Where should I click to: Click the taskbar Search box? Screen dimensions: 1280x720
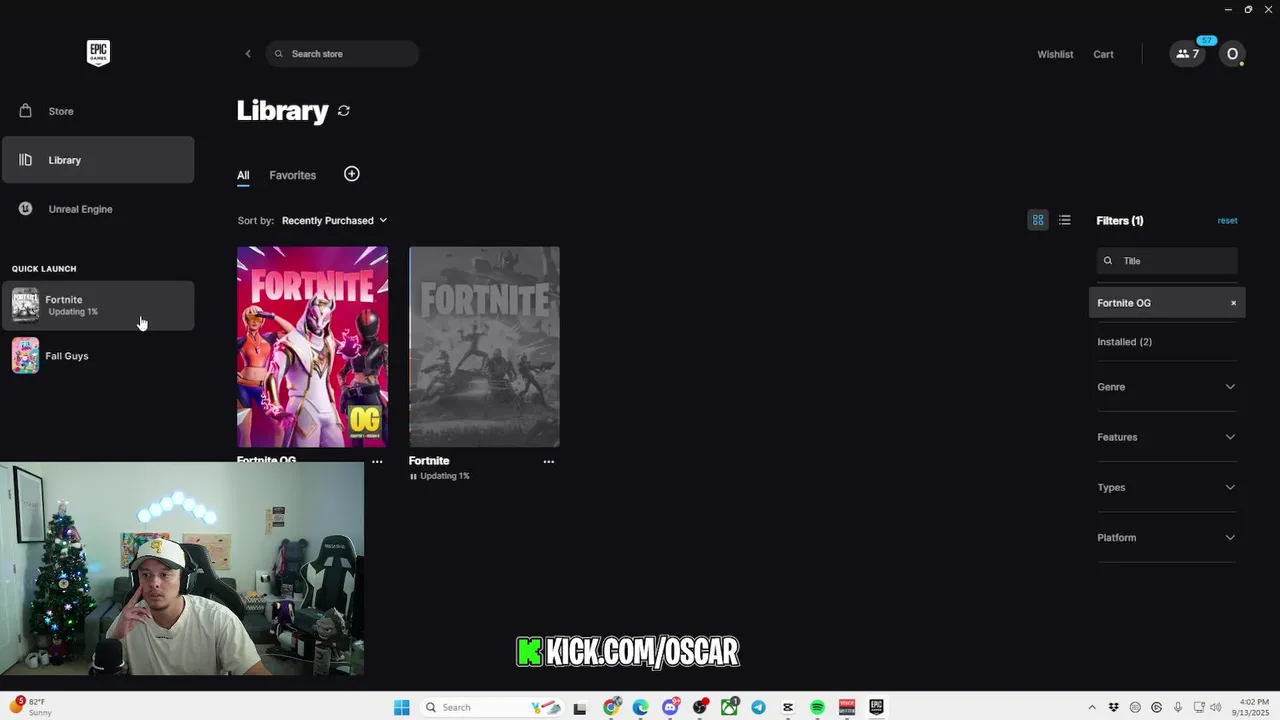[494, 707]
